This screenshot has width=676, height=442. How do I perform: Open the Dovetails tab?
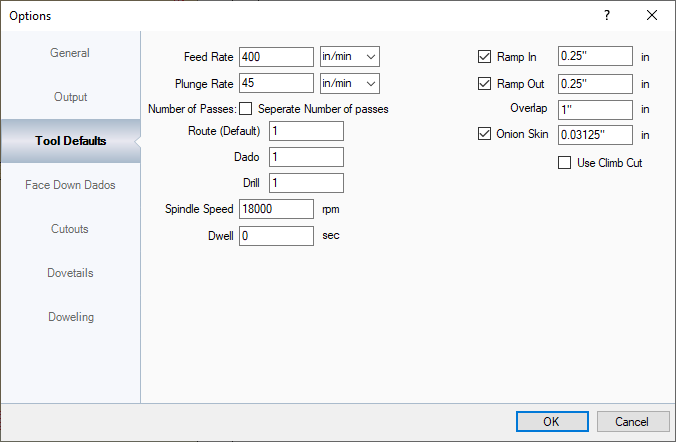70,273
